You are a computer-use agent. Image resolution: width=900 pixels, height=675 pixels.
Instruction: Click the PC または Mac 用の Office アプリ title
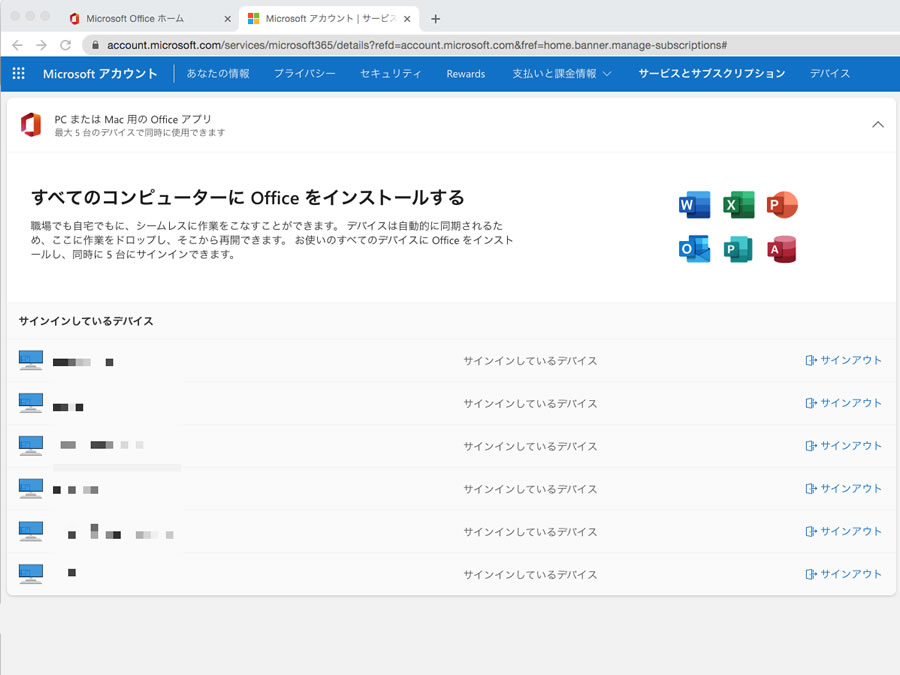(x=133, y=119)
